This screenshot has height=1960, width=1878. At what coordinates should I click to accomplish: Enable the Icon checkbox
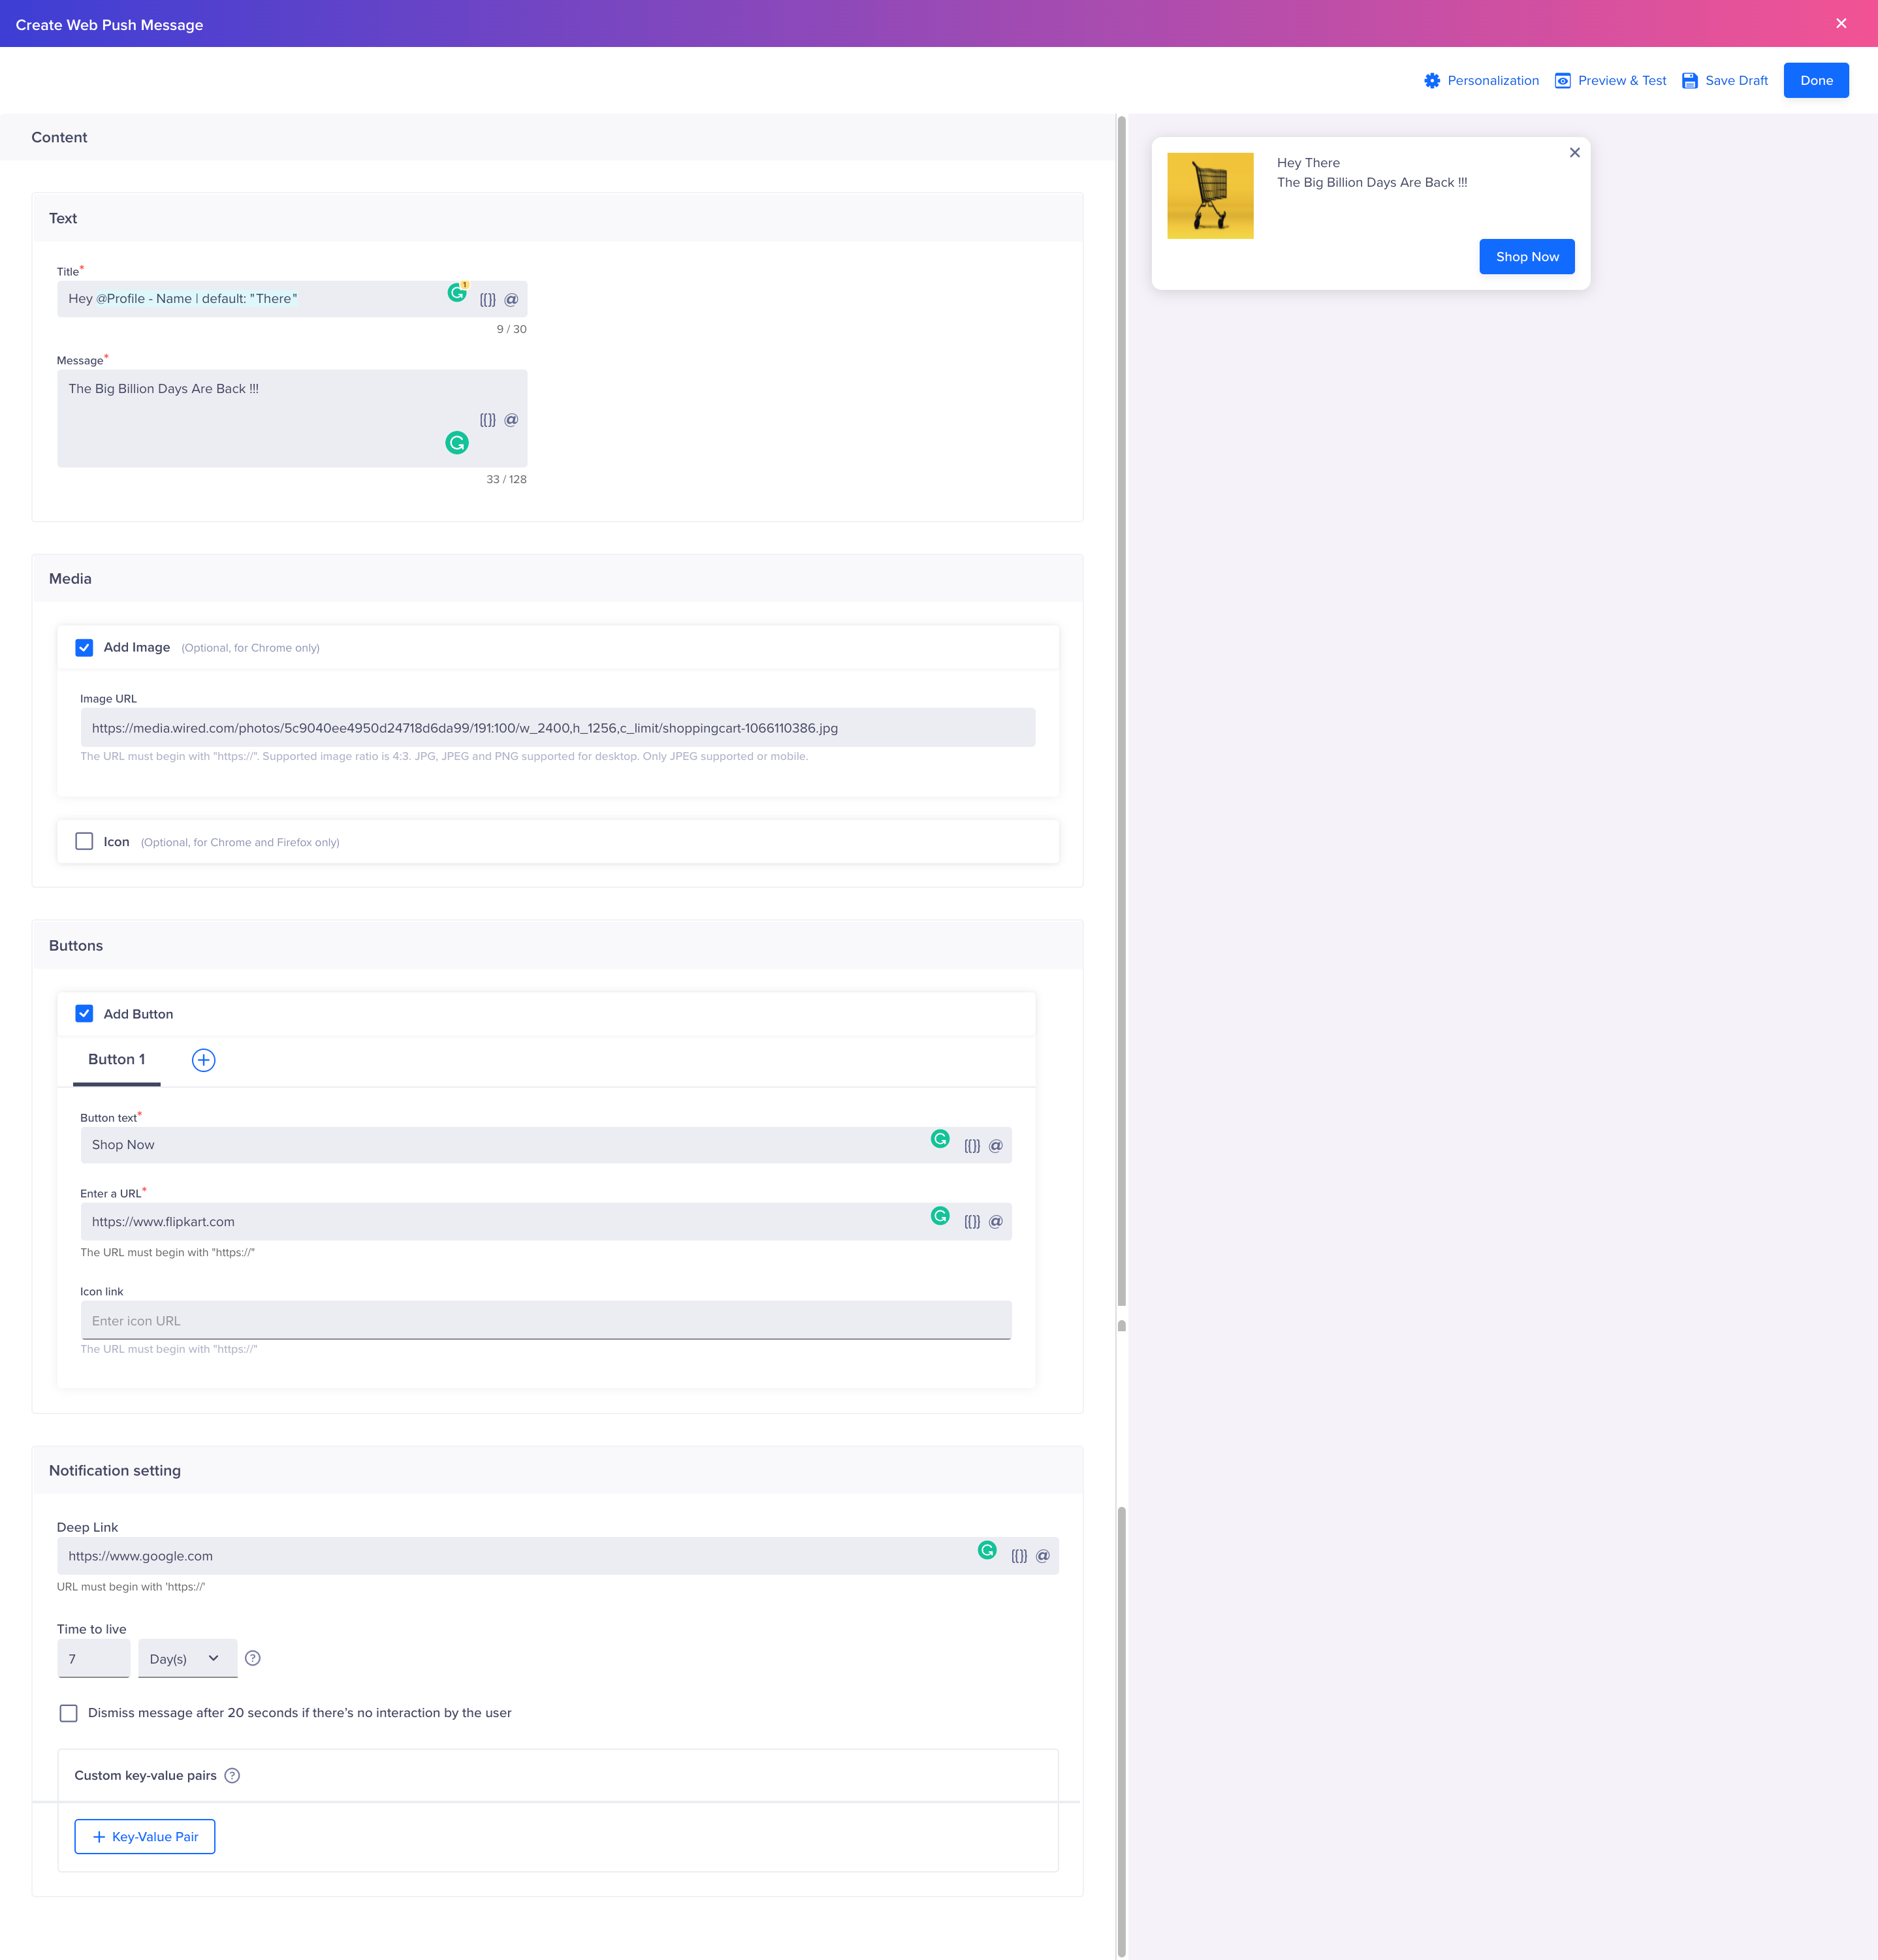click(x=84, y=842)
